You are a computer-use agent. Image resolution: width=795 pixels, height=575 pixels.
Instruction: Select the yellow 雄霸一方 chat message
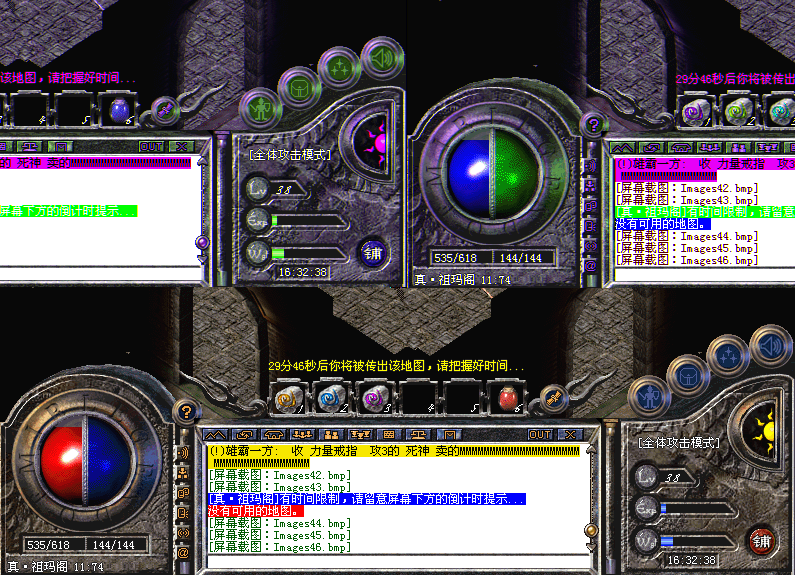394,457
